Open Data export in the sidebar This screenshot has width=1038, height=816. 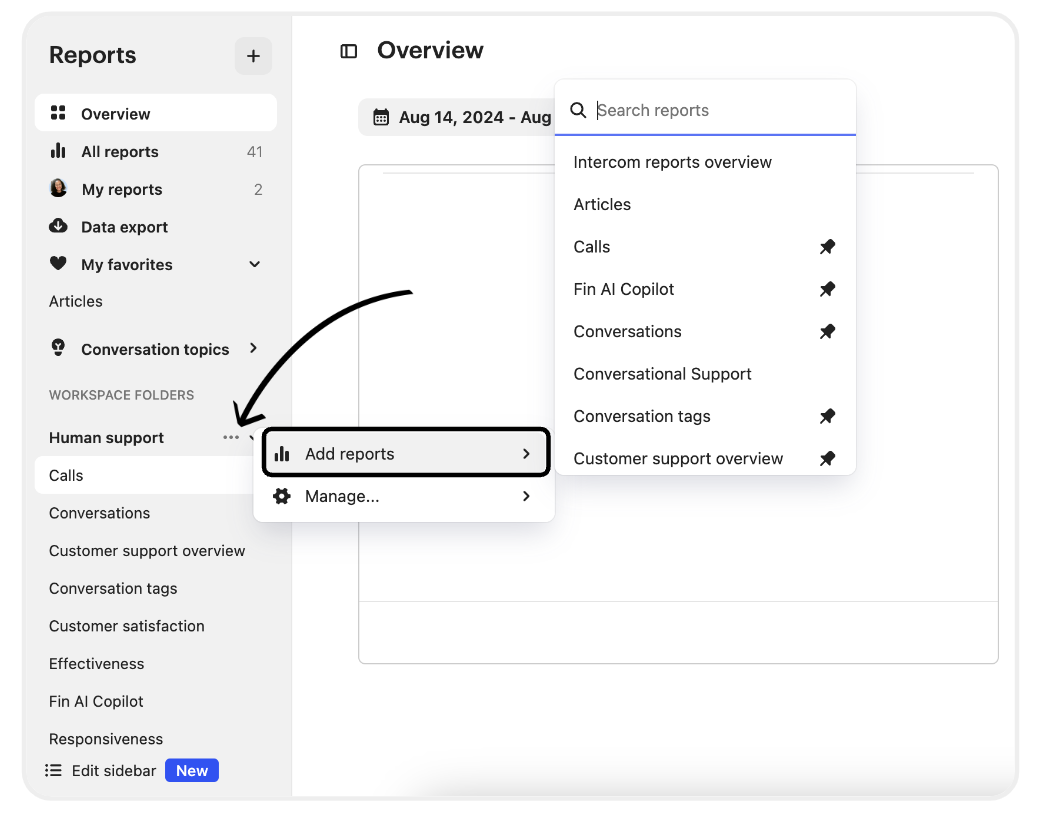point(156,226)
